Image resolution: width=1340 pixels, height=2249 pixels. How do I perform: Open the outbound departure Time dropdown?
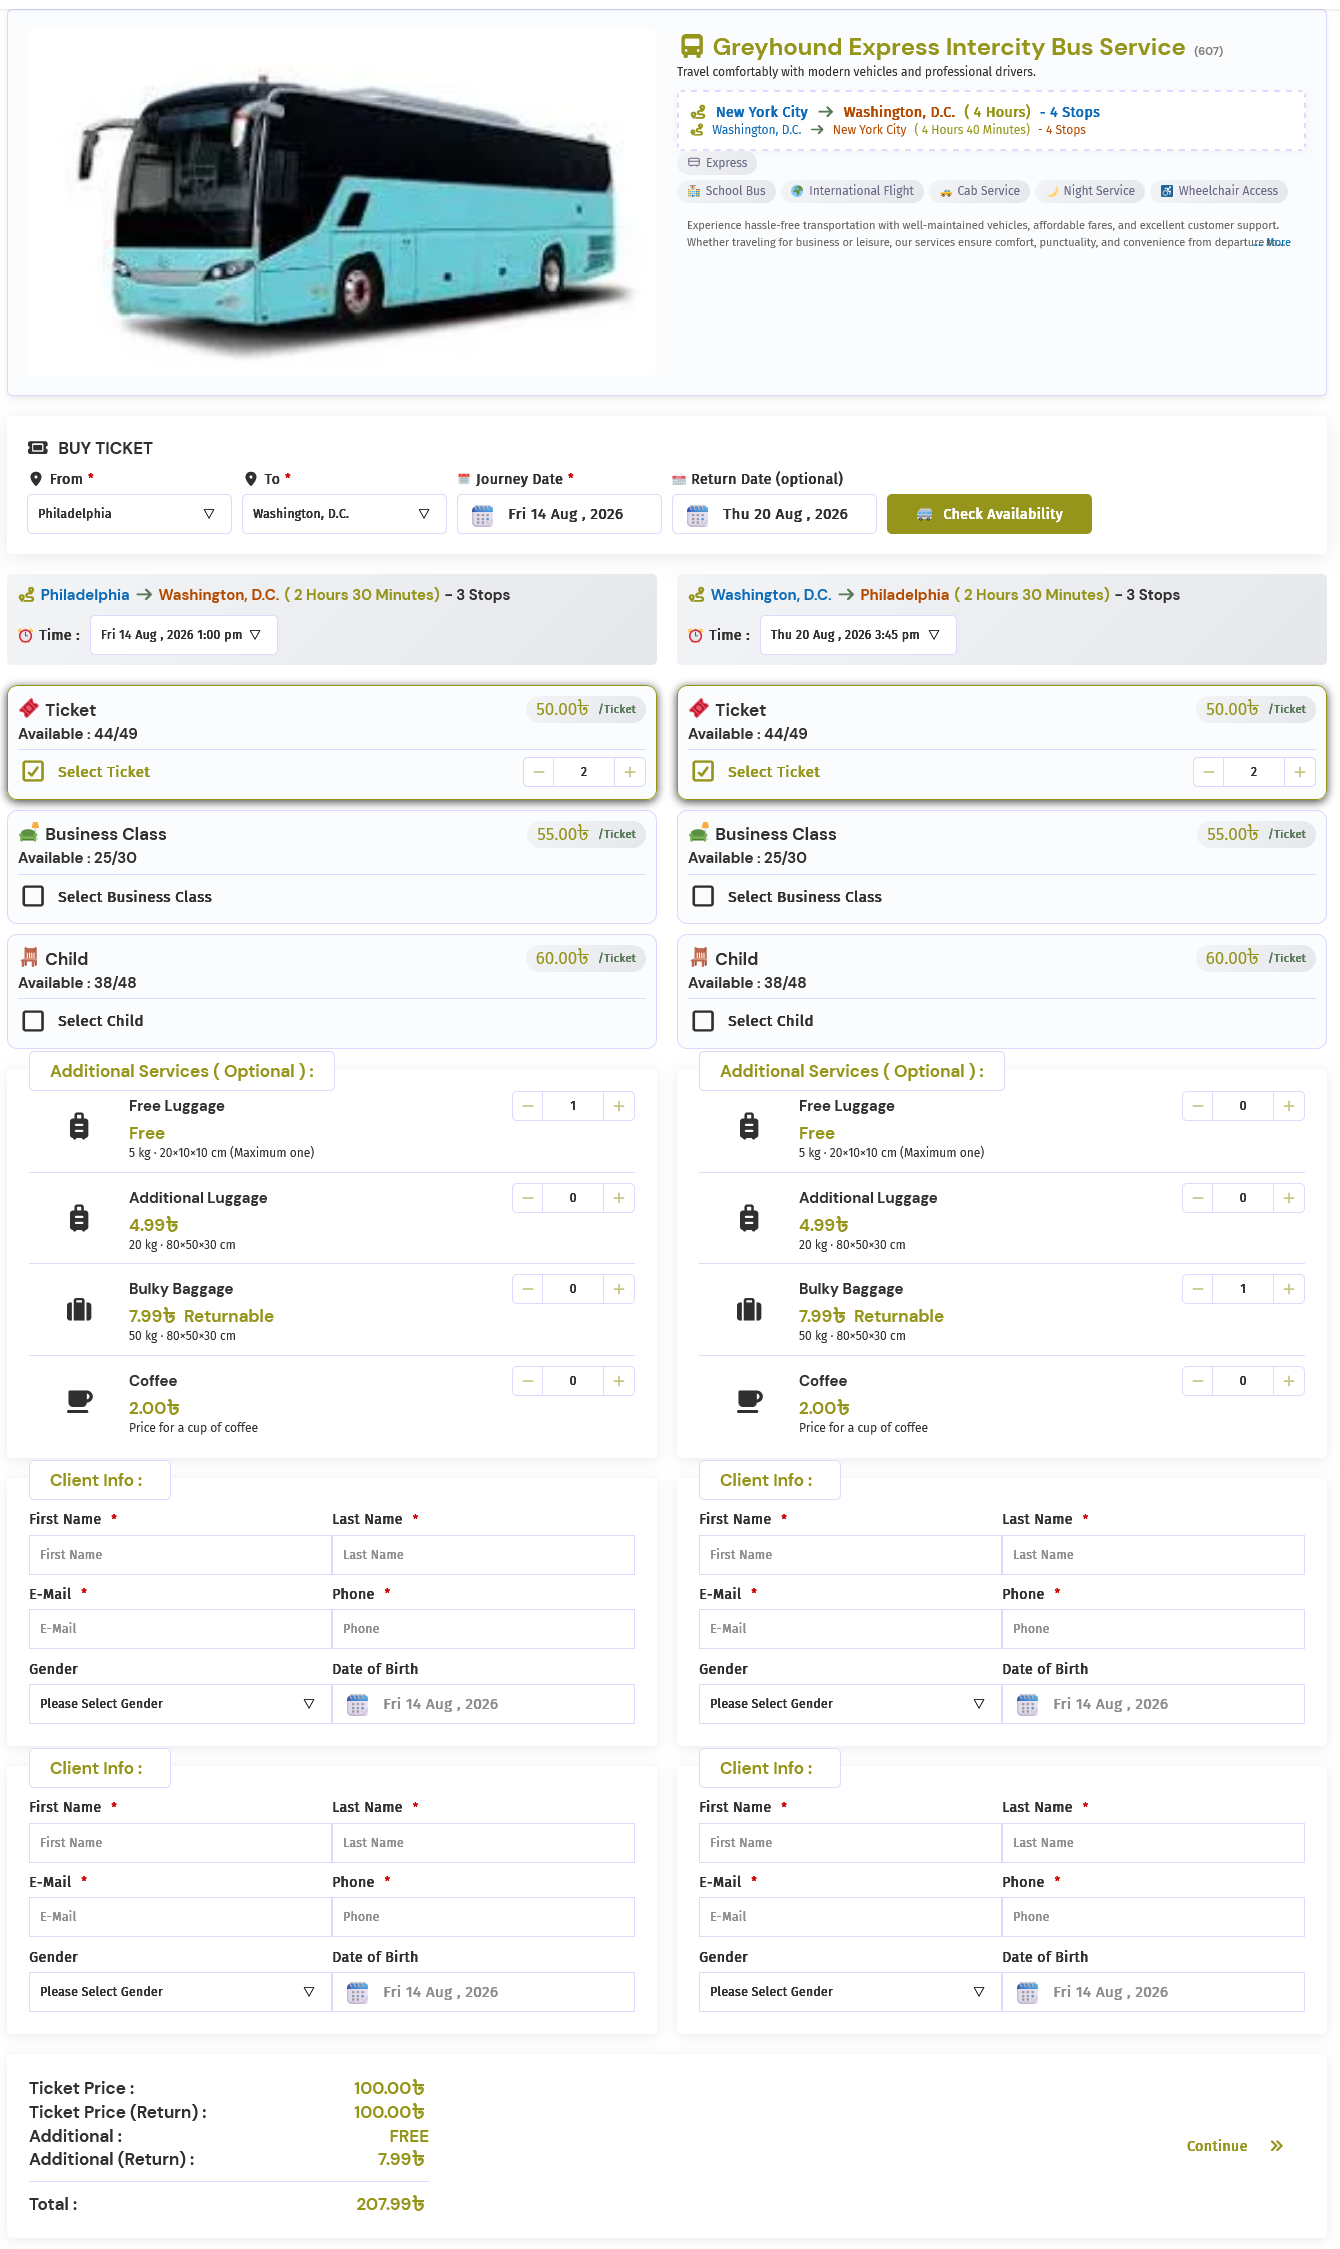pyautogui.click(x=184, y=635)
